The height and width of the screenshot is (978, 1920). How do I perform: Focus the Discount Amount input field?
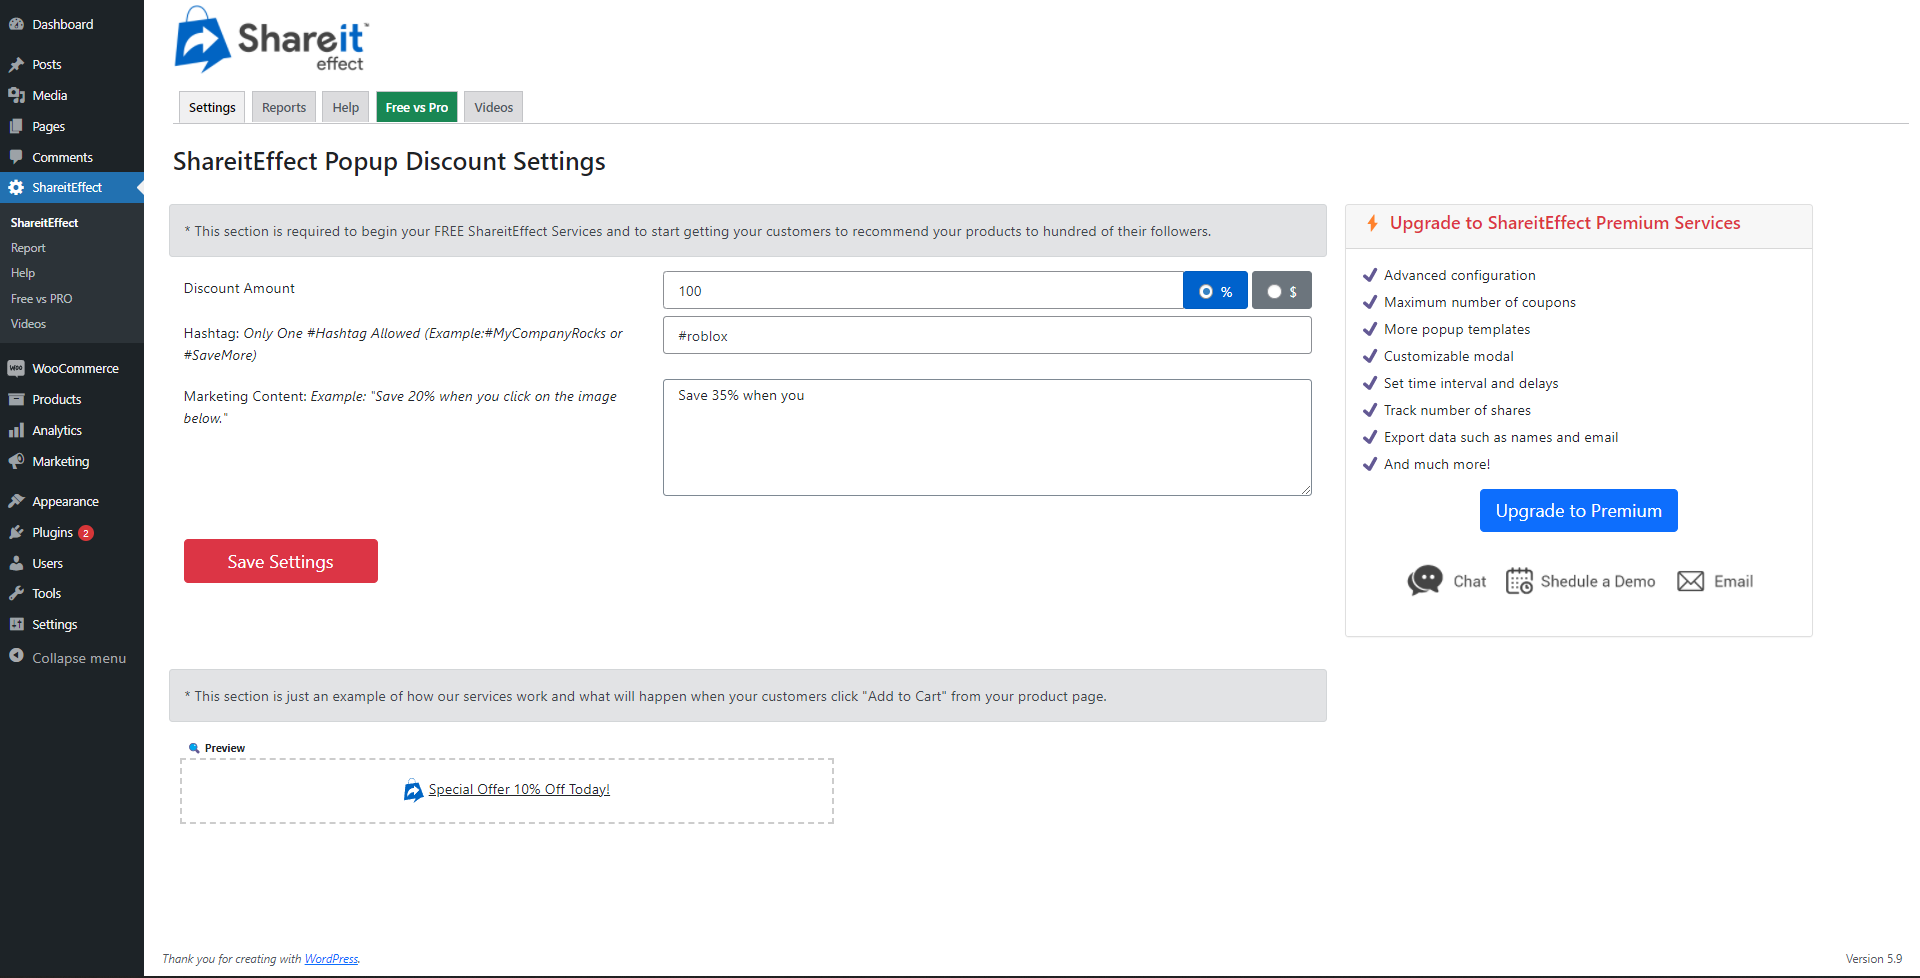tap(923, 290)
